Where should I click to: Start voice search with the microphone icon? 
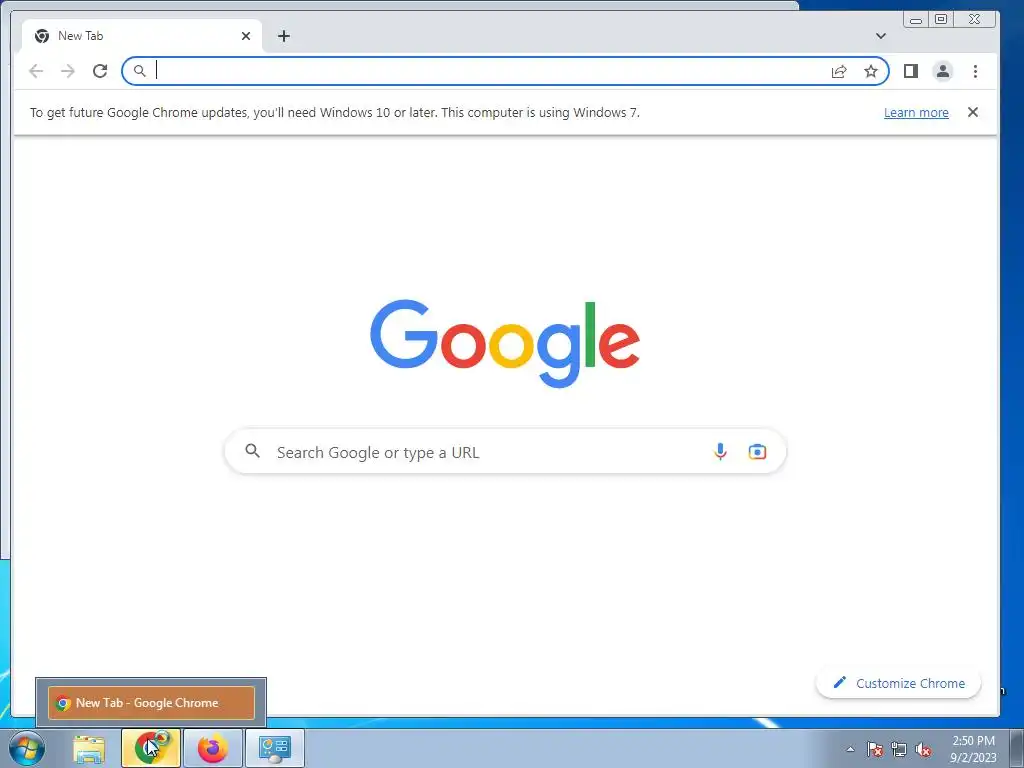point(720,451)
